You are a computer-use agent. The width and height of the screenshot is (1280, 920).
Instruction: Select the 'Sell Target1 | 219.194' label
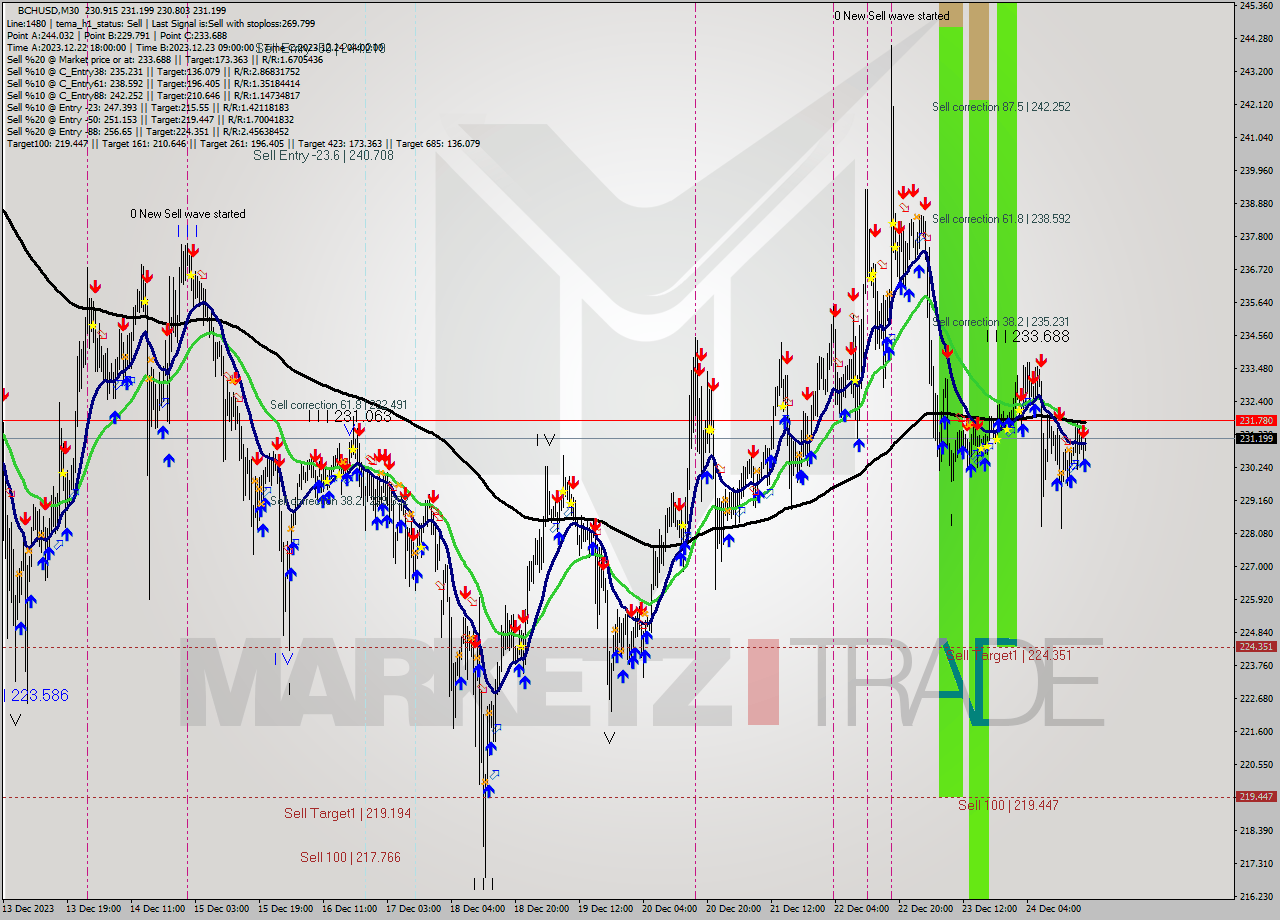(x=347, y=813)
